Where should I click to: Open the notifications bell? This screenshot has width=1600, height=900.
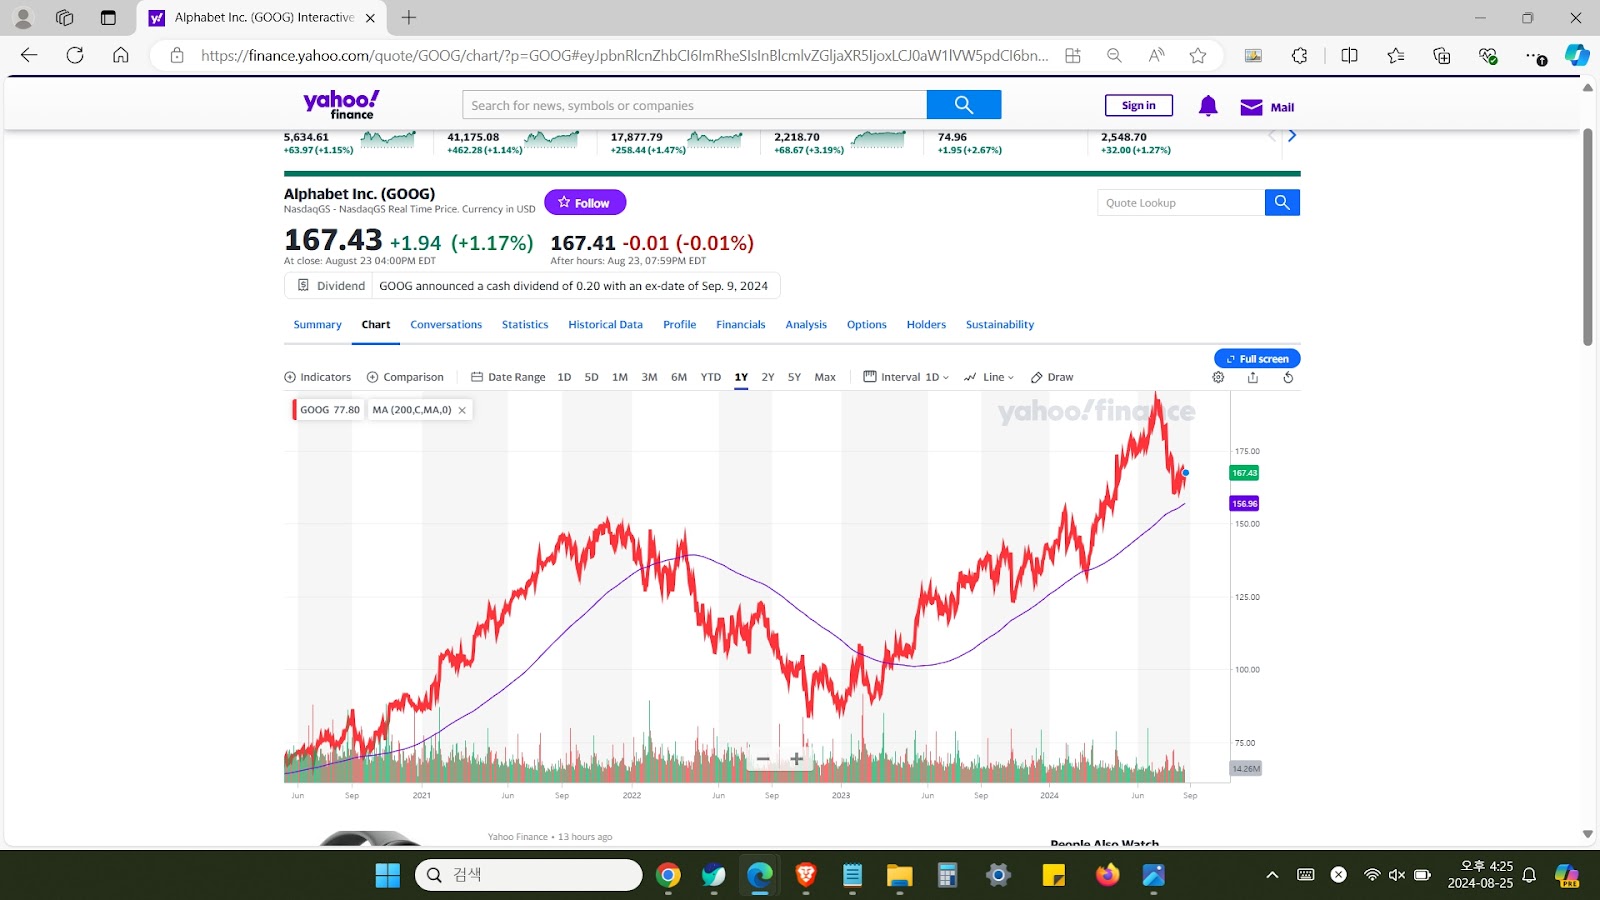click(1208, 106)
